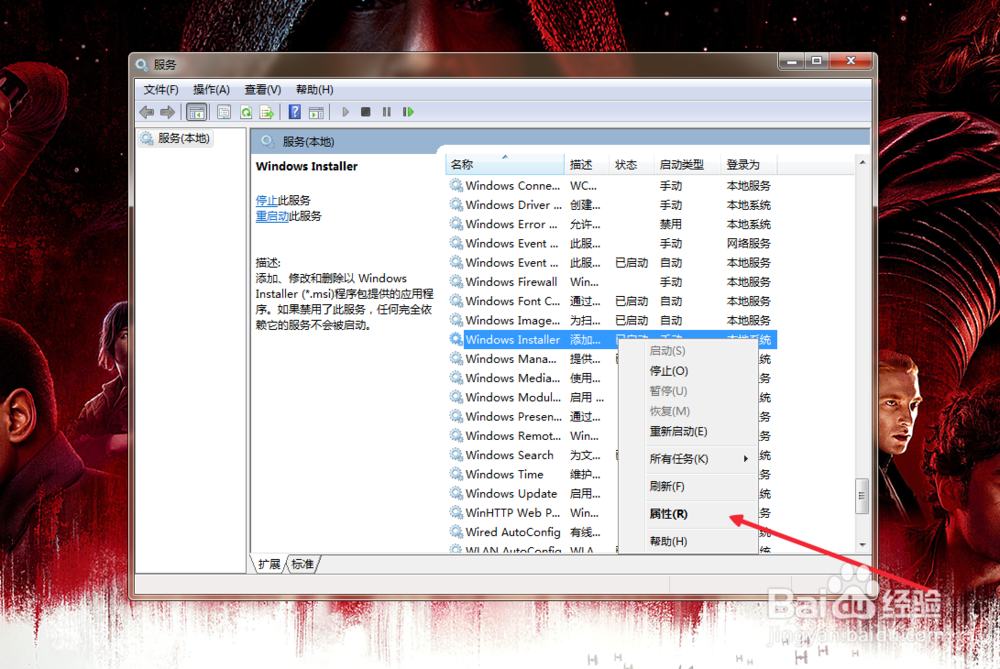
Task: Click the Stop service square icon
Action: coord(365,112)
